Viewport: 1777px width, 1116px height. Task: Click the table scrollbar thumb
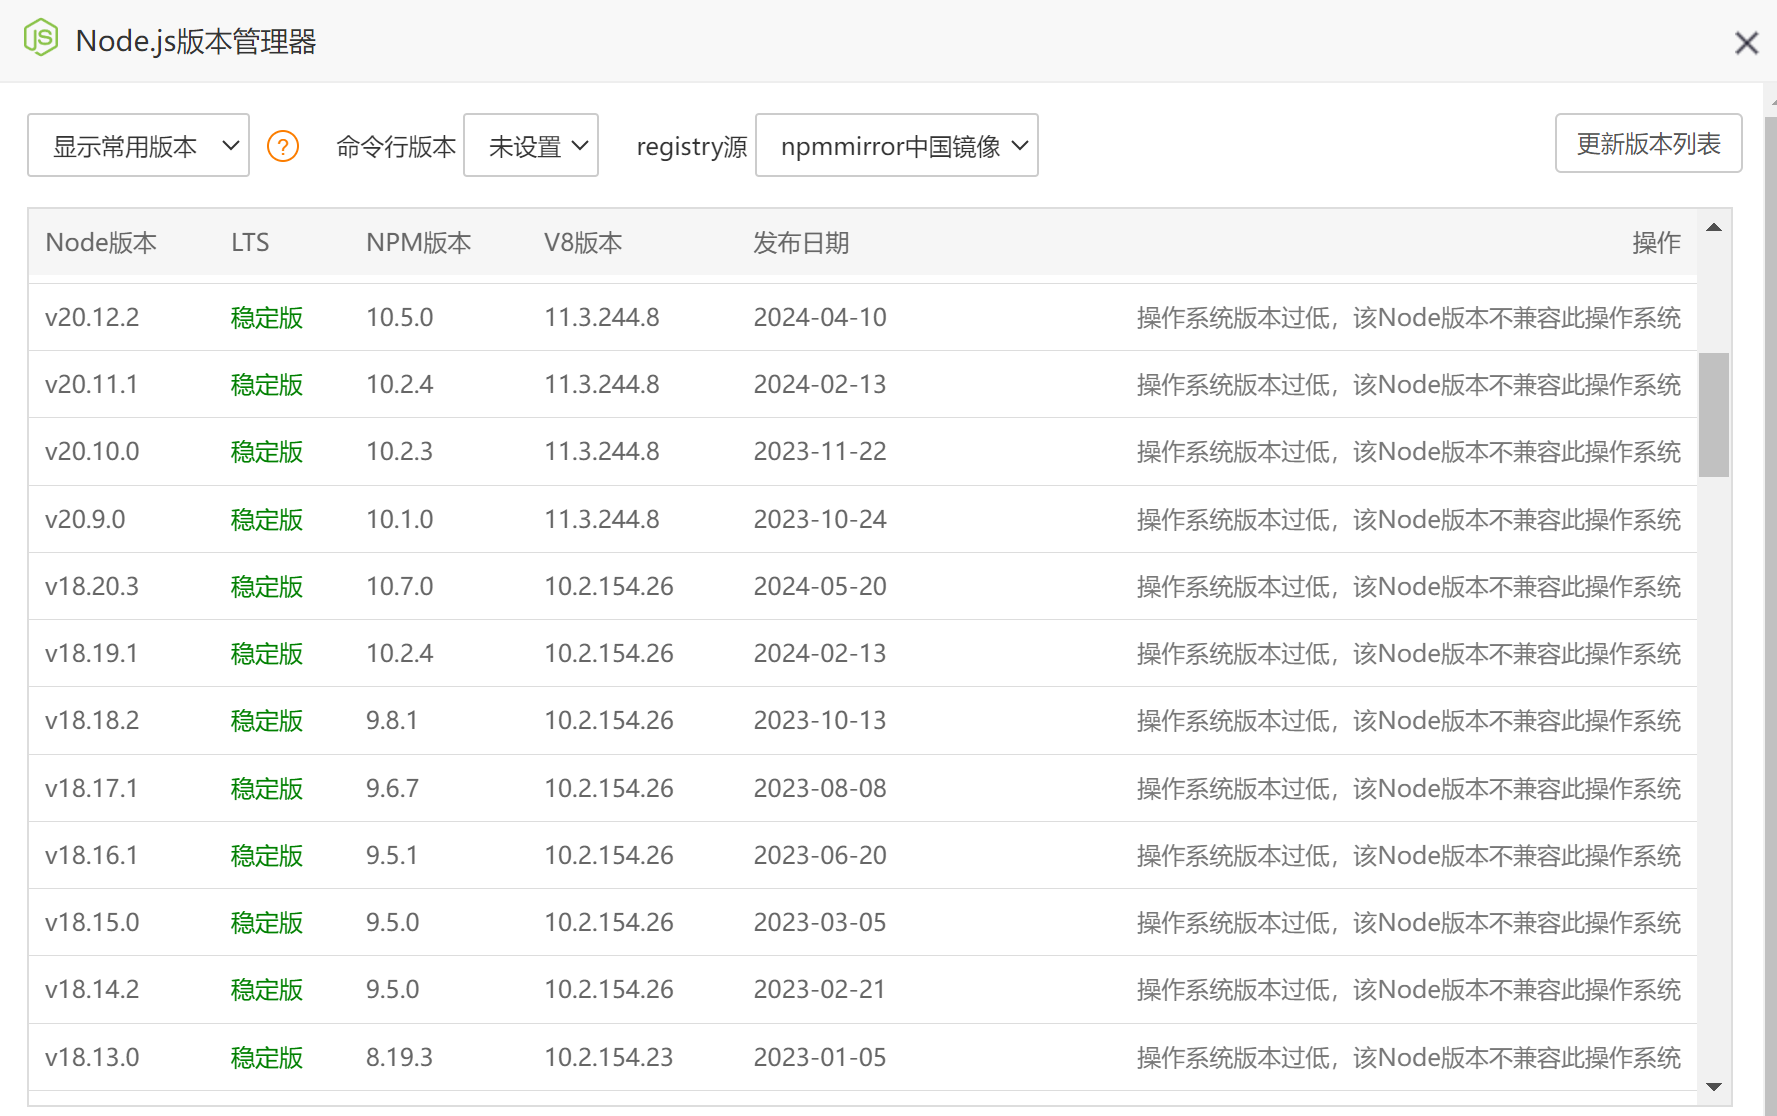point(1714,414)
